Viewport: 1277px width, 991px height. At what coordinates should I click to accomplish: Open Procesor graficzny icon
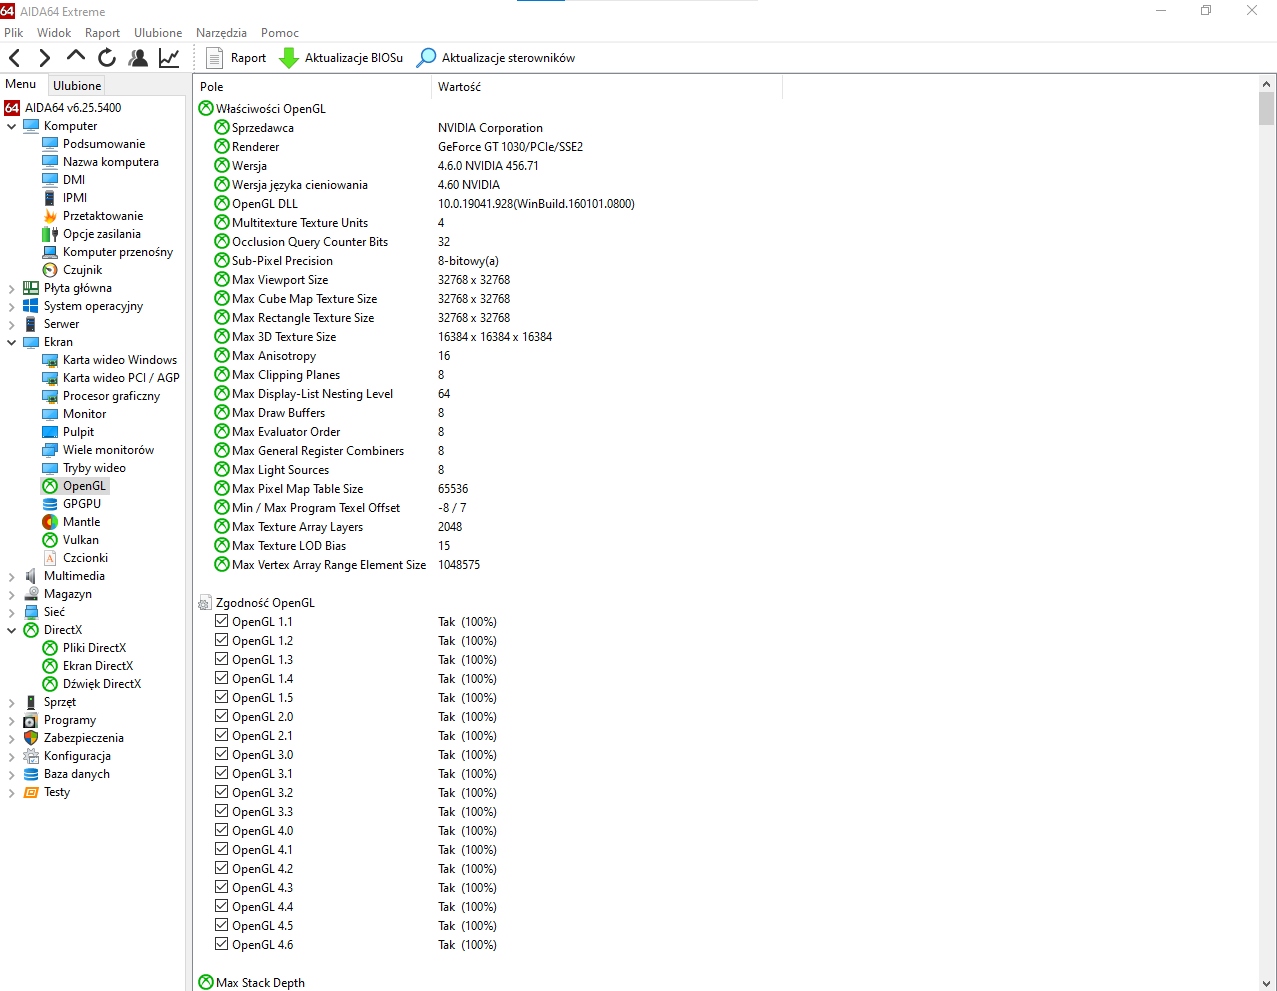(x=50, y=396)
